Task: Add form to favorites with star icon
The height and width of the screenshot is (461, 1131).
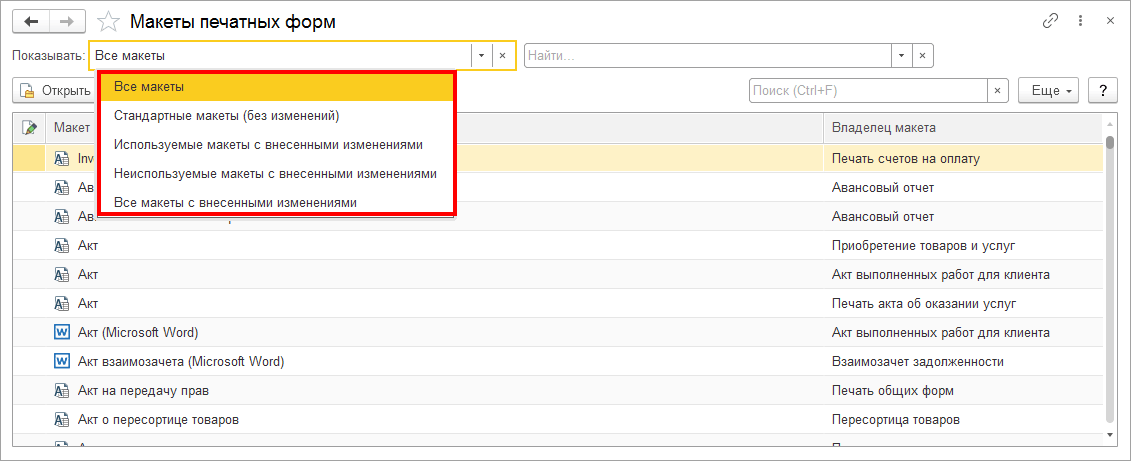Action: [111, 21]
